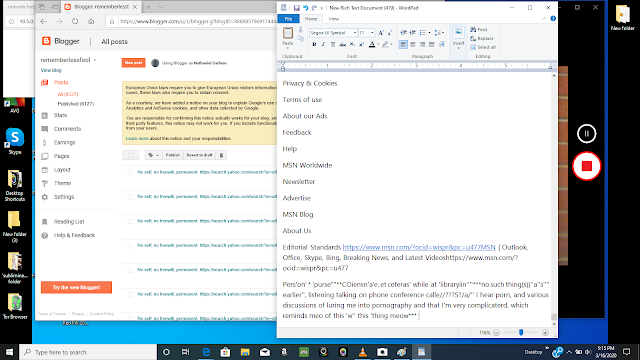Open the font size dropdown
The width and height of the screenshot is (640, 360).
(x=372, y=33)
